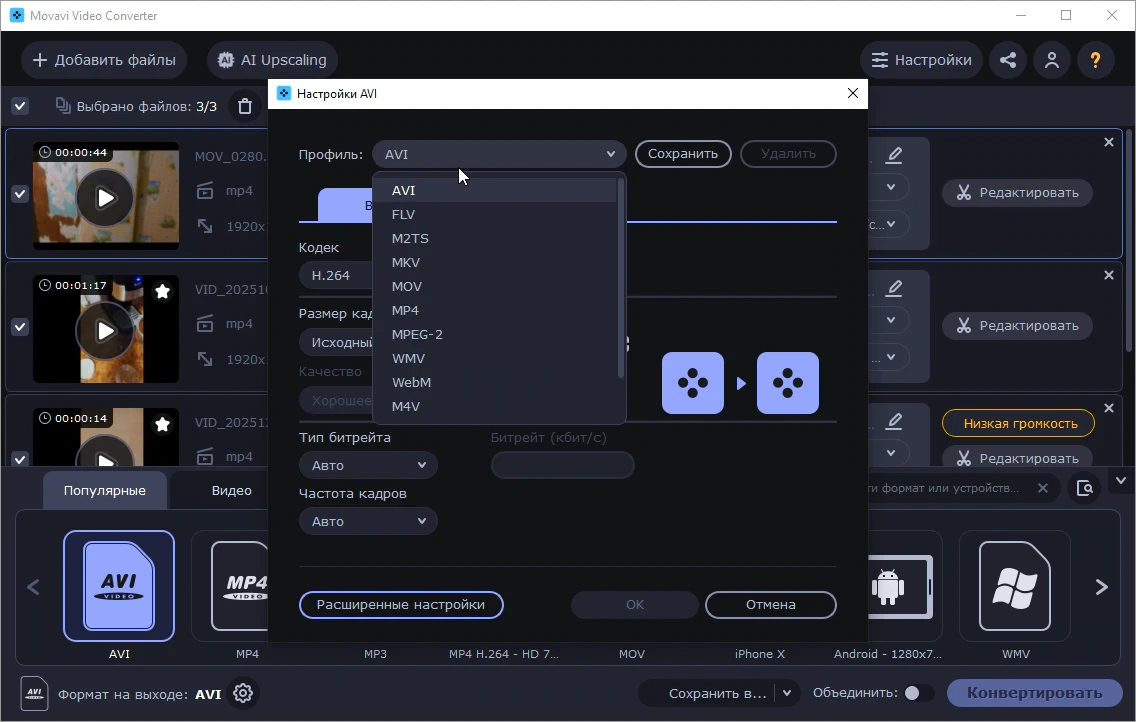Choose MKV from profile list
1136x722 pixels.
[x=496, y=262]
